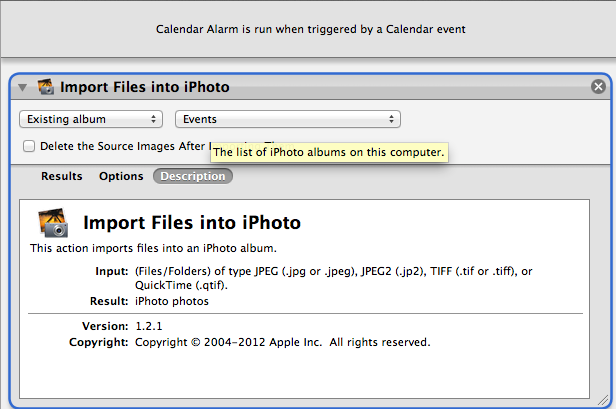The image size is (616, 409).
Task: Click the albums list tooltip
Action: coord(329,152)
